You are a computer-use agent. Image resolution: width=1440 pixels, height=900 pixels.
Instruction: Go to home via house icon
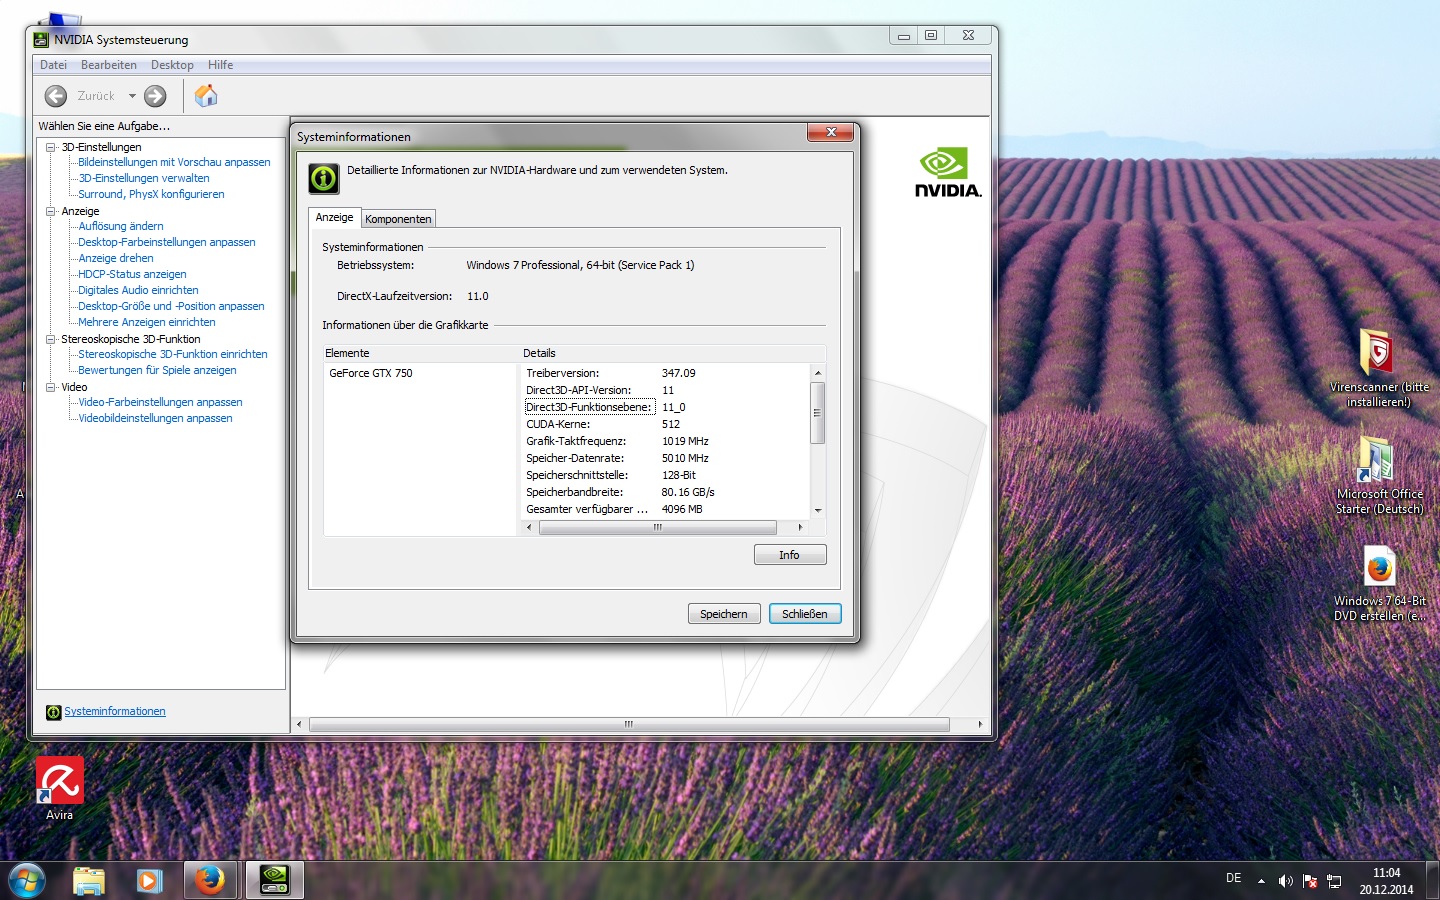pyautogui.click(x=206, y=96)
